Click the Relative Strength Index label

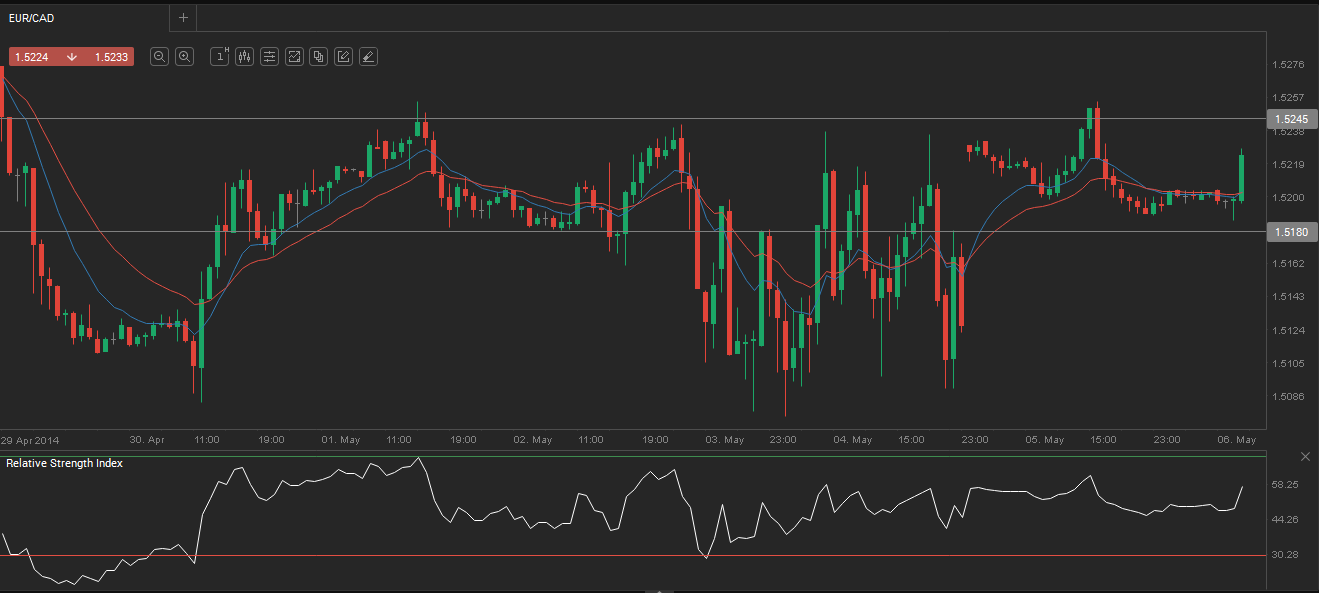pos(65,464)
